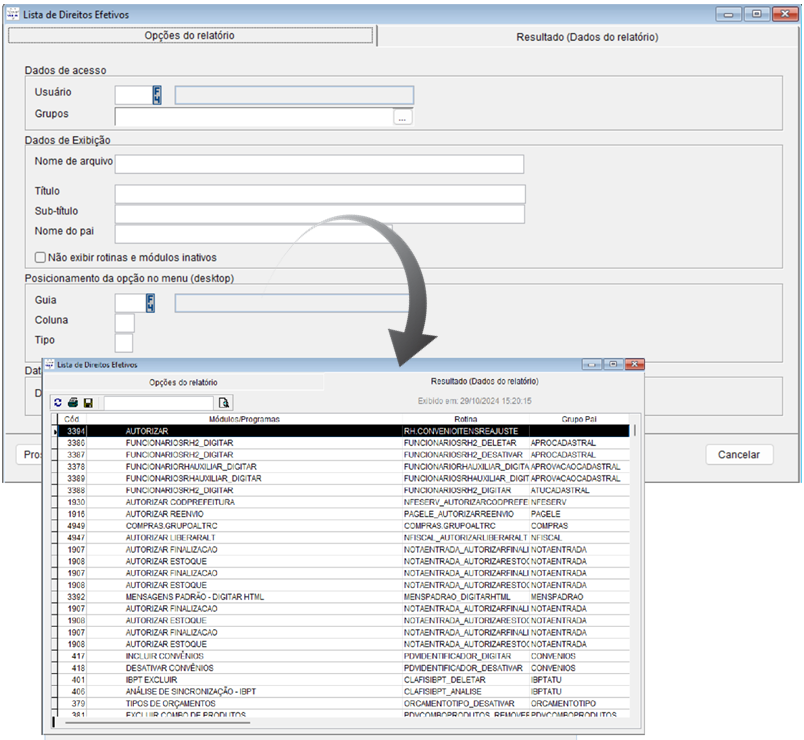
Task: Open 'Resultado (Dados do relatório)' tab in main window
Action: 587,36
